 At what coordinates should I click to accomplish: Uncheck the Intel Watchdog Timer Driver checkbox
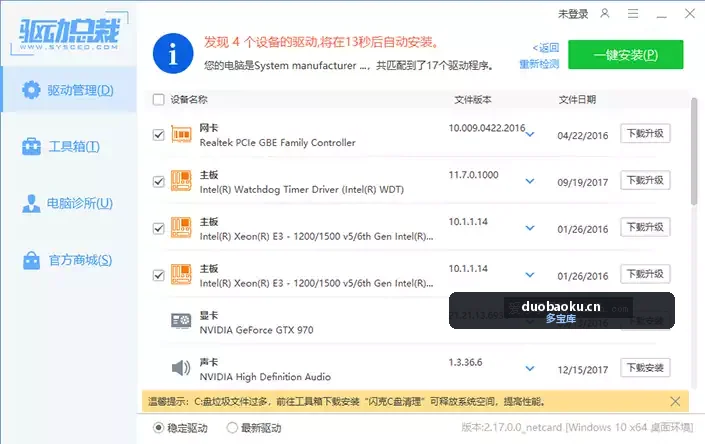pos(158,182)
